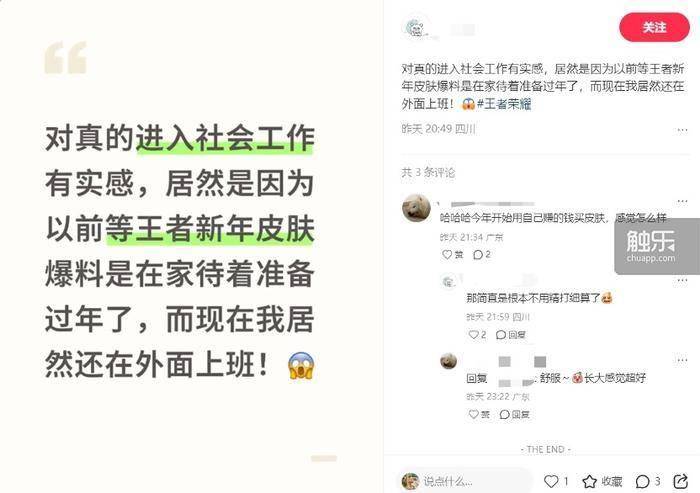Share the post using share icon
The width and height of the screenshot is (700, 493).
pos(680,481)
